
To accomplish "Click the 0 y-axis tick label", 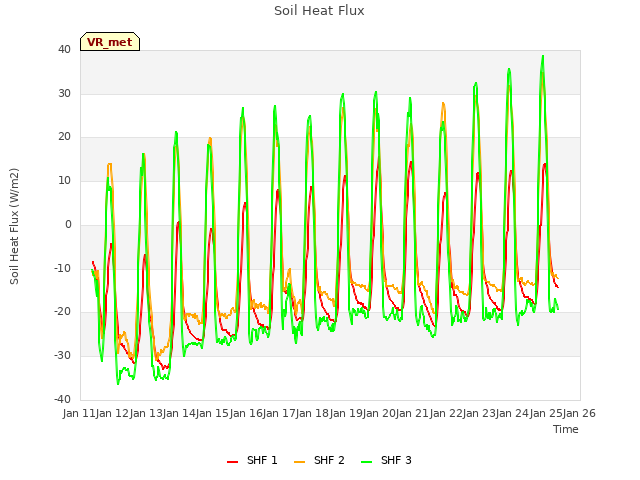I will click(68, 224).
